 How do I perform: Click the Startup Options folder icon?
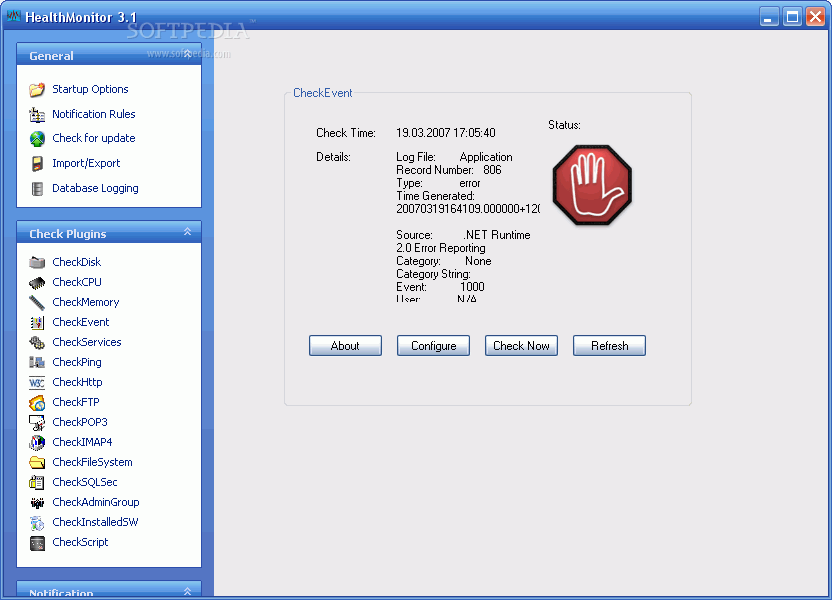(x=37, y=90)
